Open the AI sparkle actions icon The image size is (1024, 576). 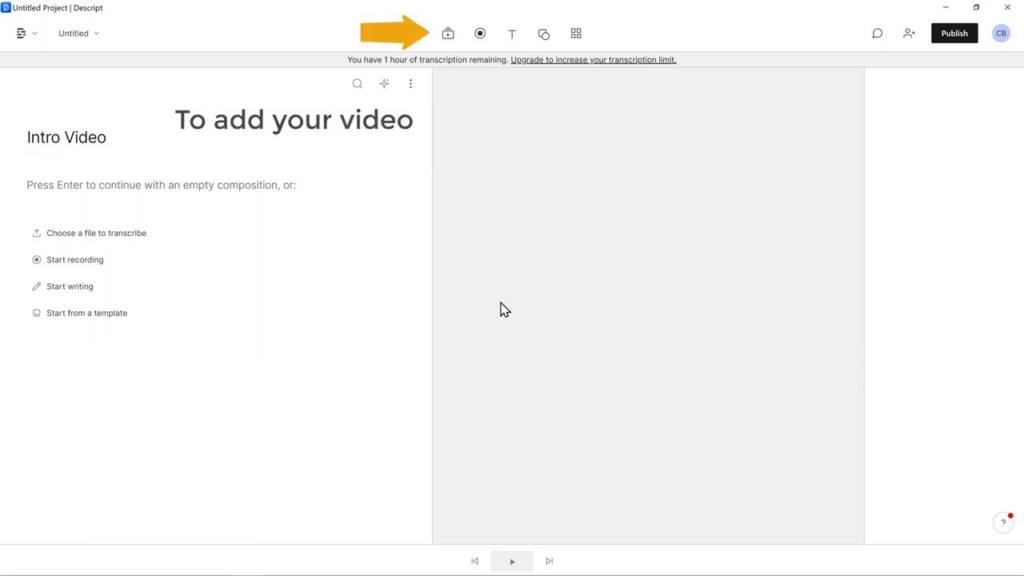[384, 84]
